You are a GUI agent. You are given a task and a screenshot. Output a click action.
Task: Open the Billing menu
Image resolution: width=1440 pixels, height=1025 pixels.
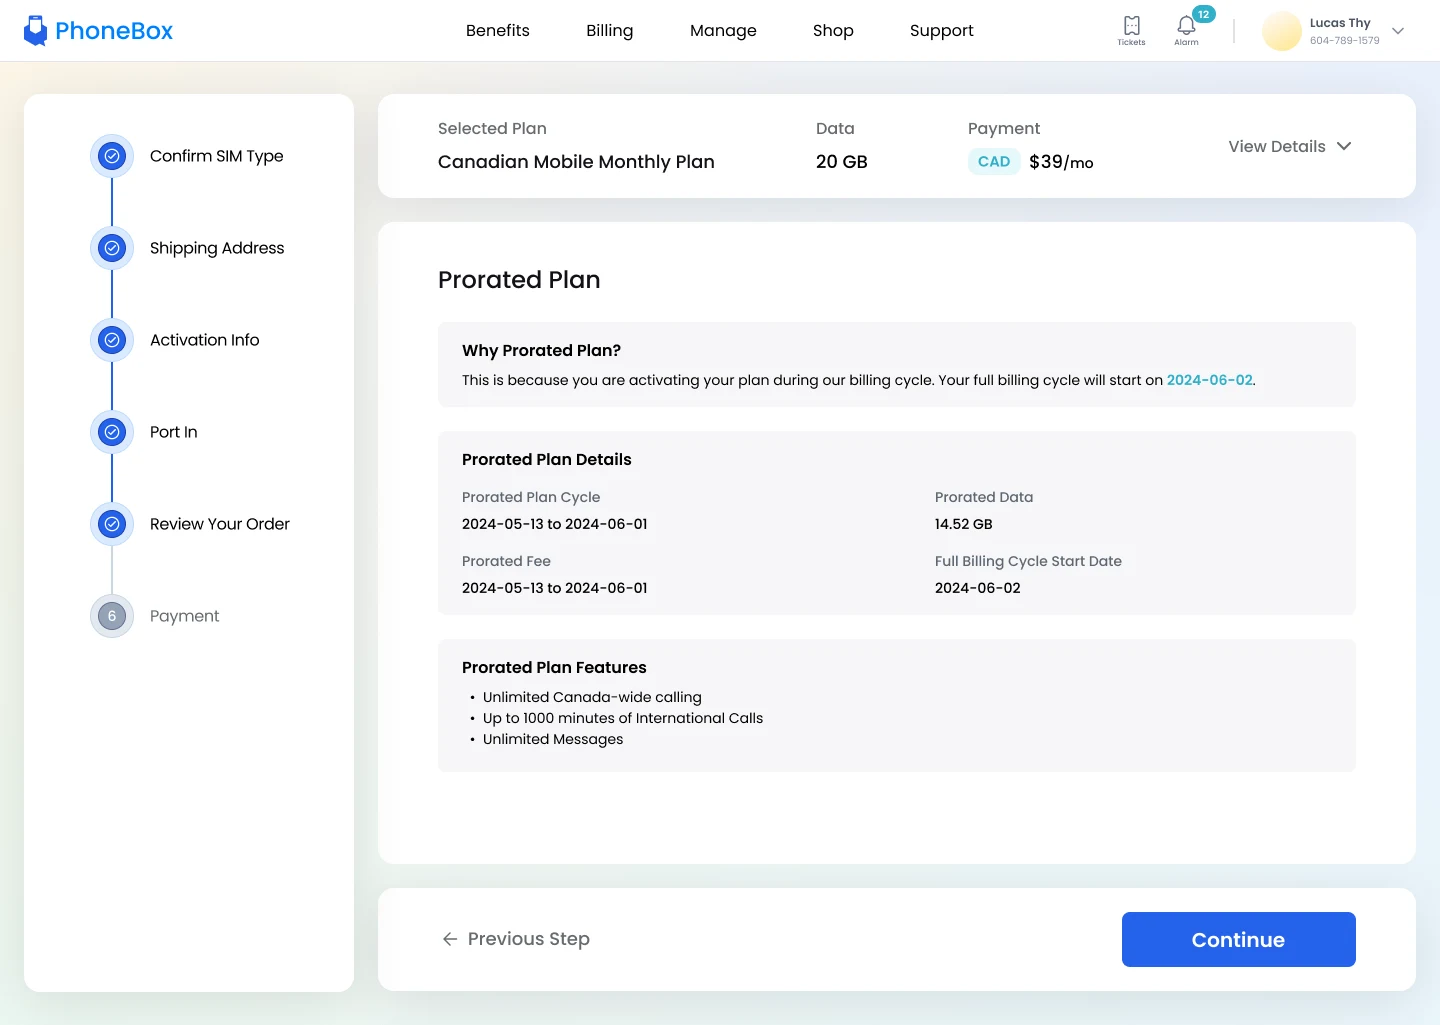[610, 31]
